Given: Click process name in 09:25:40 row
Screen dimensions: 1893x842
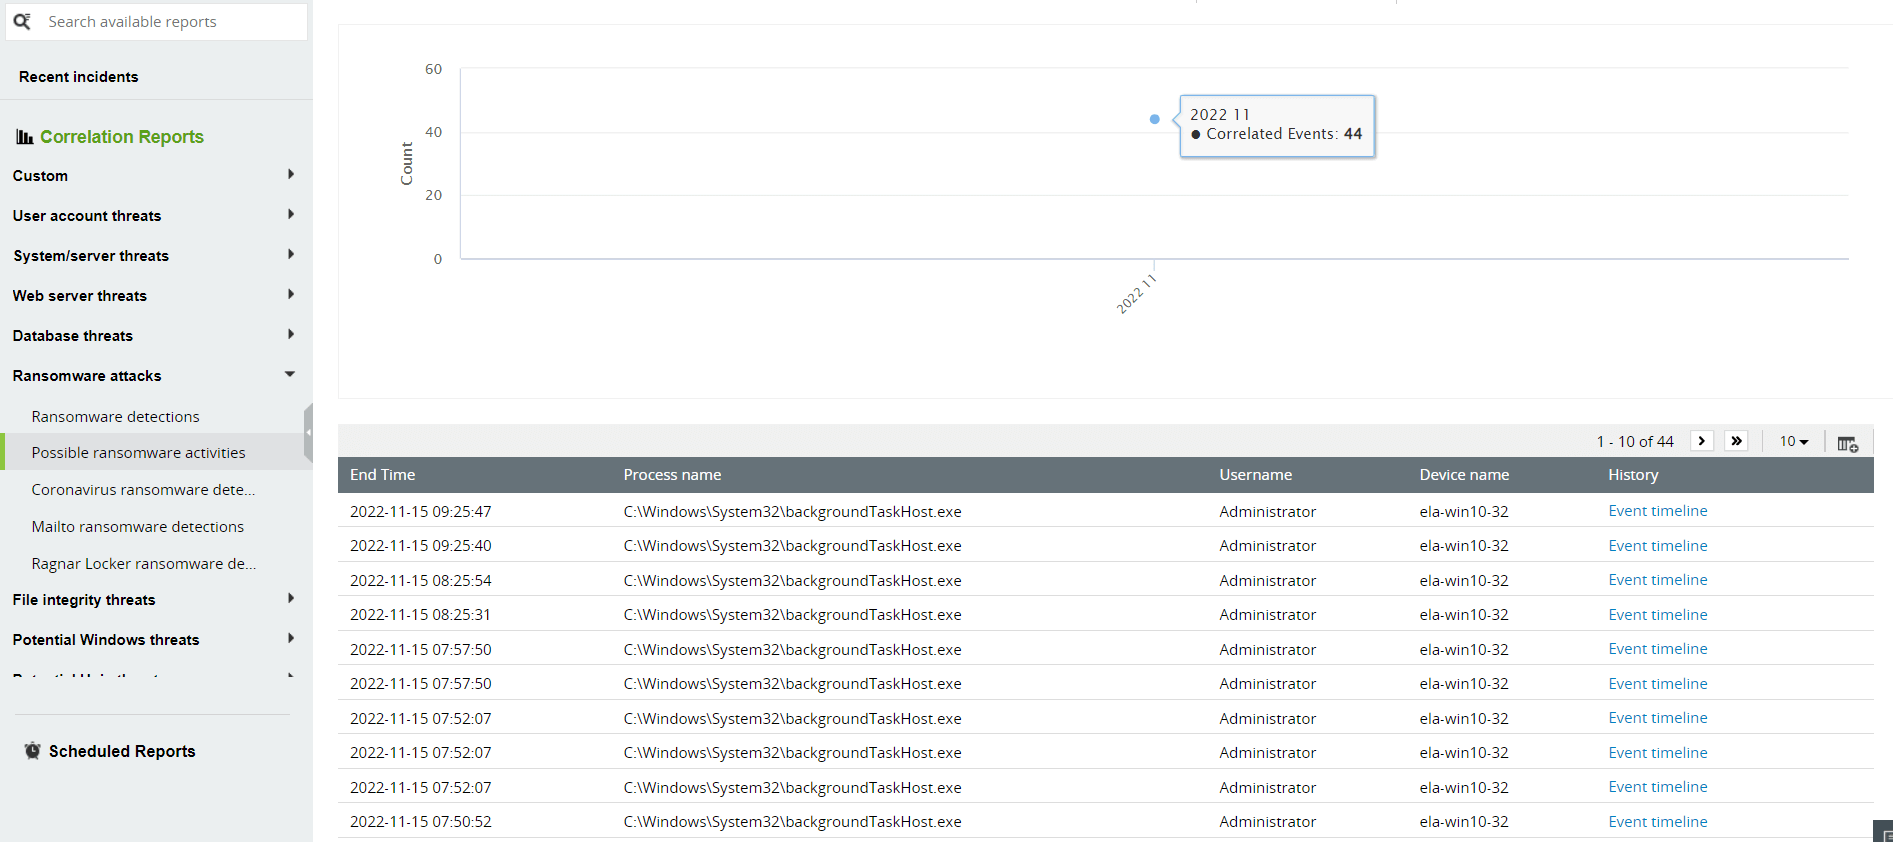Looking at the screenshot, I should [792, 546].
